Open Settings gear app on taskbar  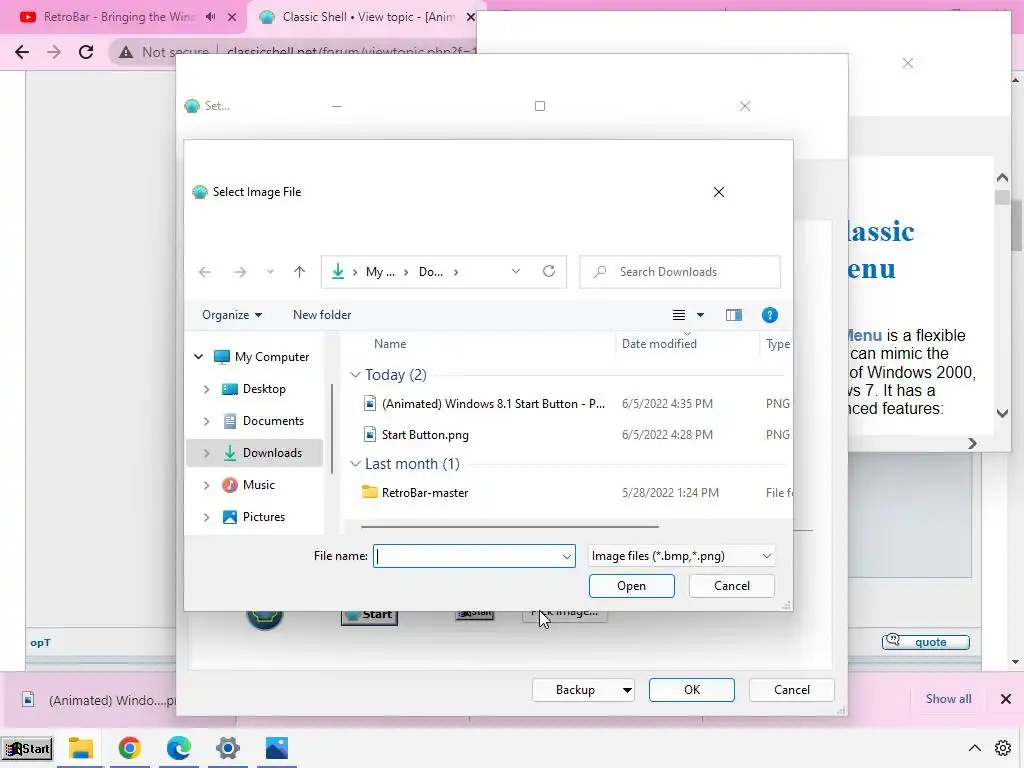coord(227,748)
